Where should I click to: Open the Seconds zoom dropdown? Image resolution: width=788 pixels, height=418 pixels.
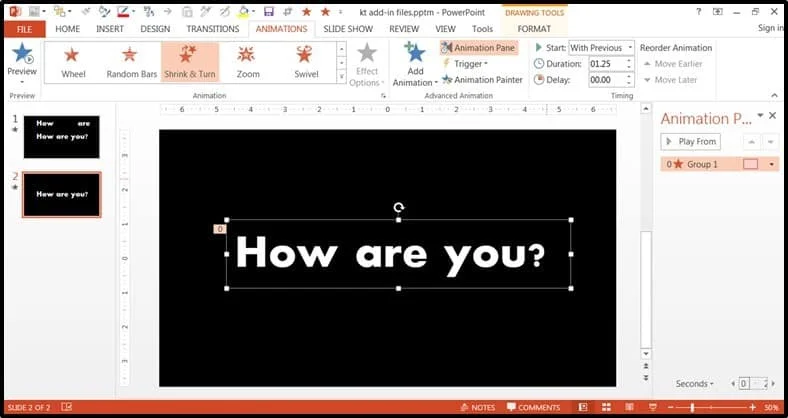click(695, 384)
